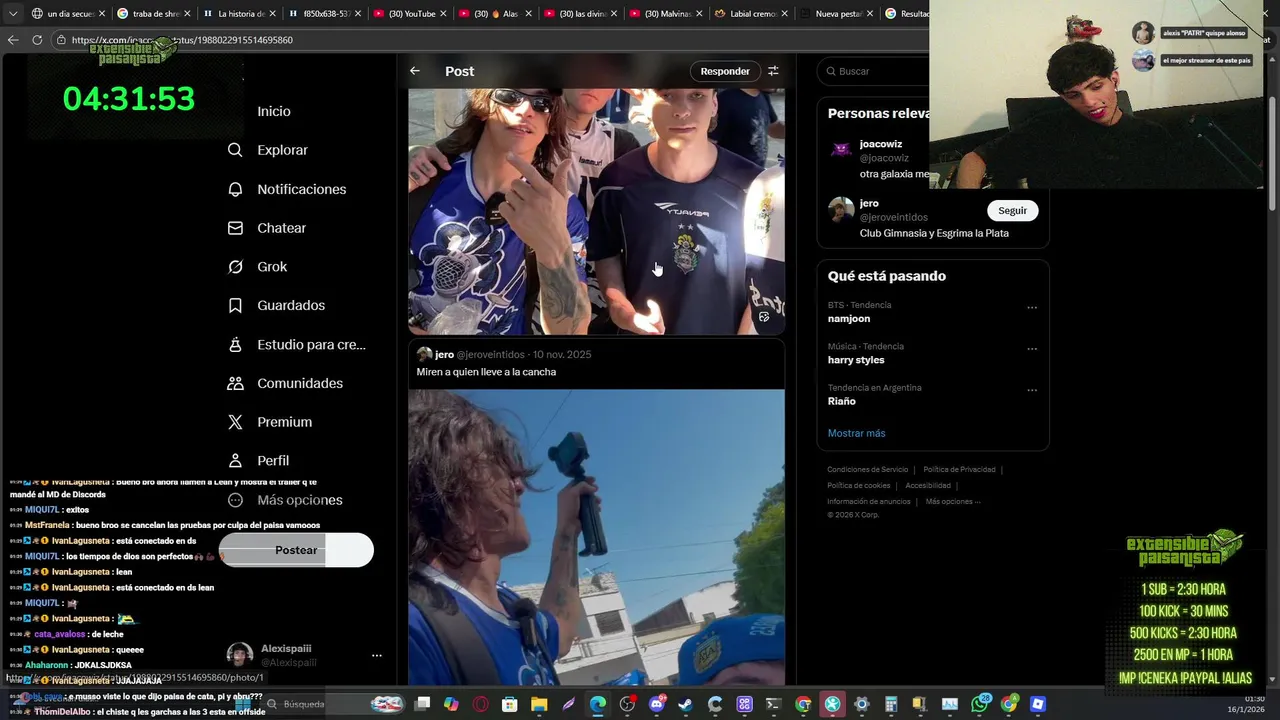Launch Grok from the sidebar
Viewport: 1280px width, 720px height.
[x=257, y=267]
